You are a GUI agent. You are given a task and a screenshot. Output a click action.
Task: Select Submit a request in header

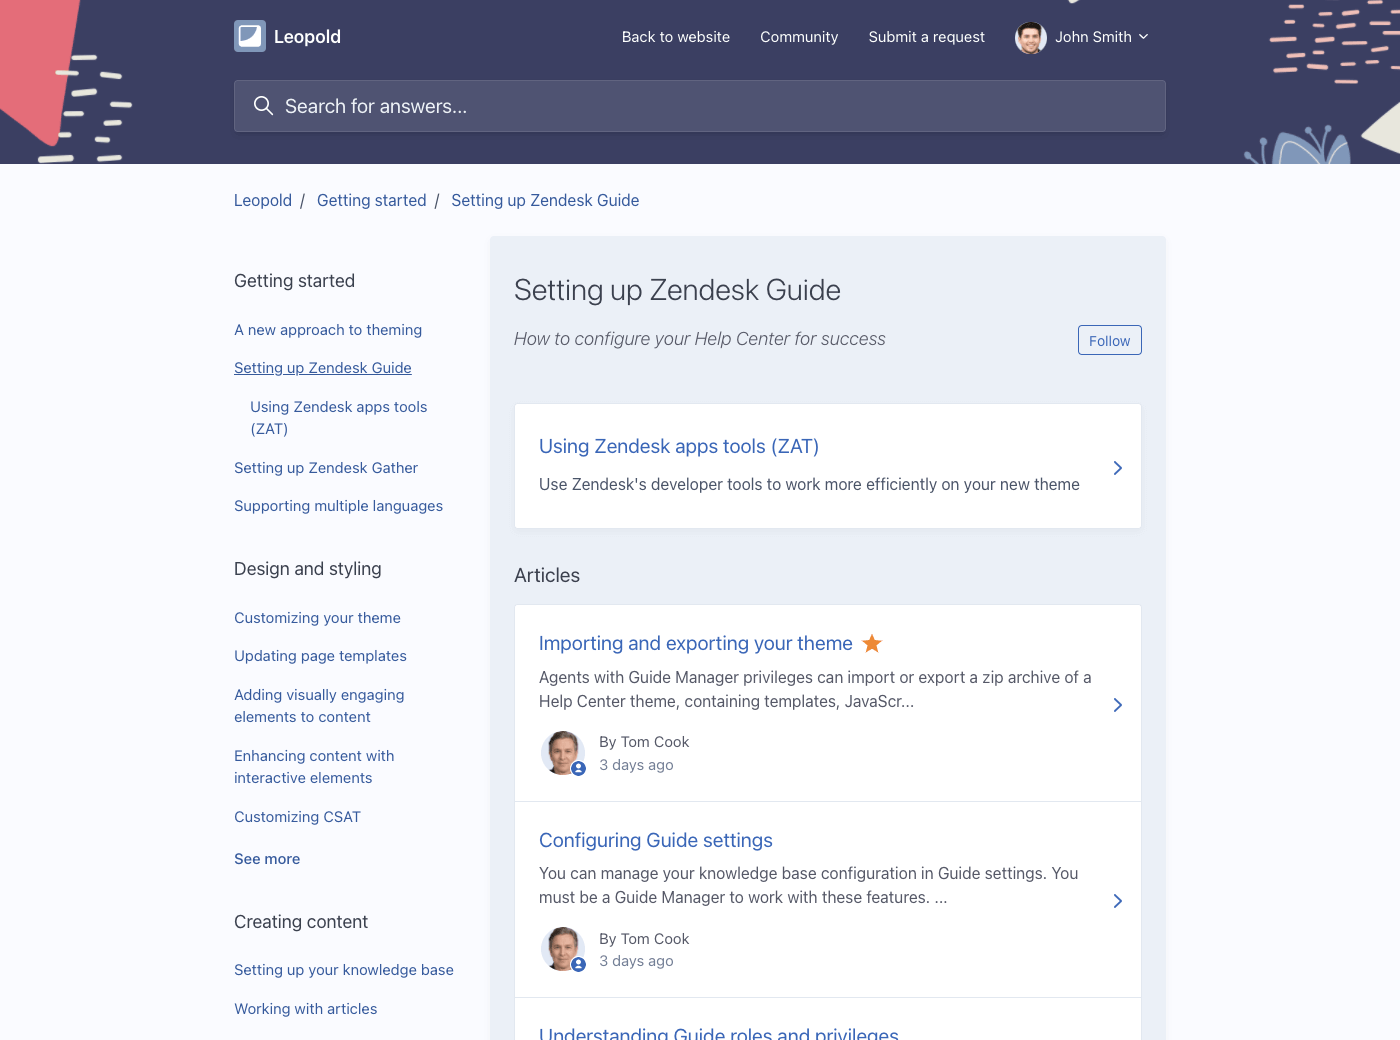click(x=926, y=37)
